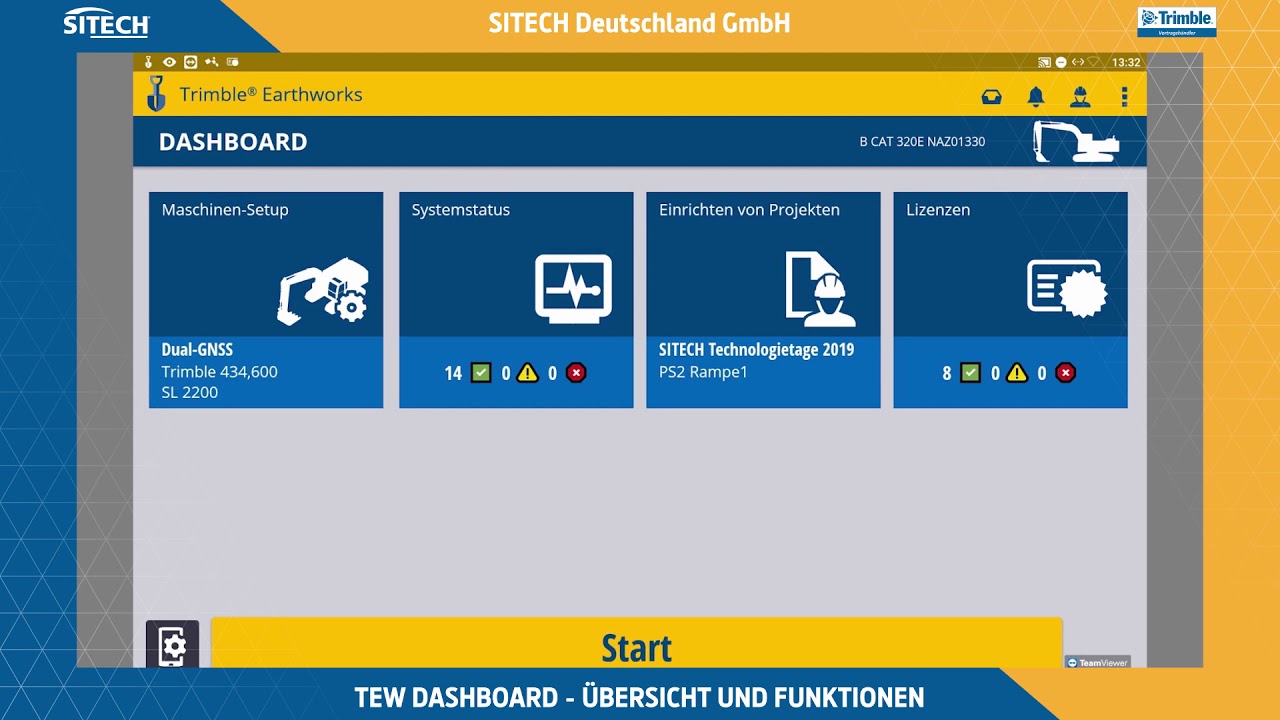
Task: Open the Einrichten von Projekten tile
Action: (x=763, y=300)
